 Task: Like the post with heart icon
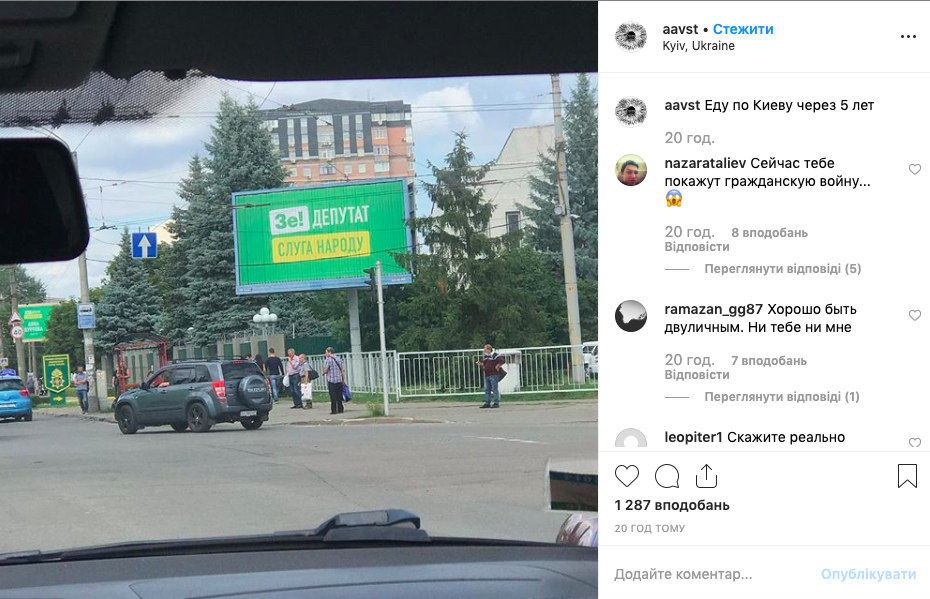pos(626,476)
